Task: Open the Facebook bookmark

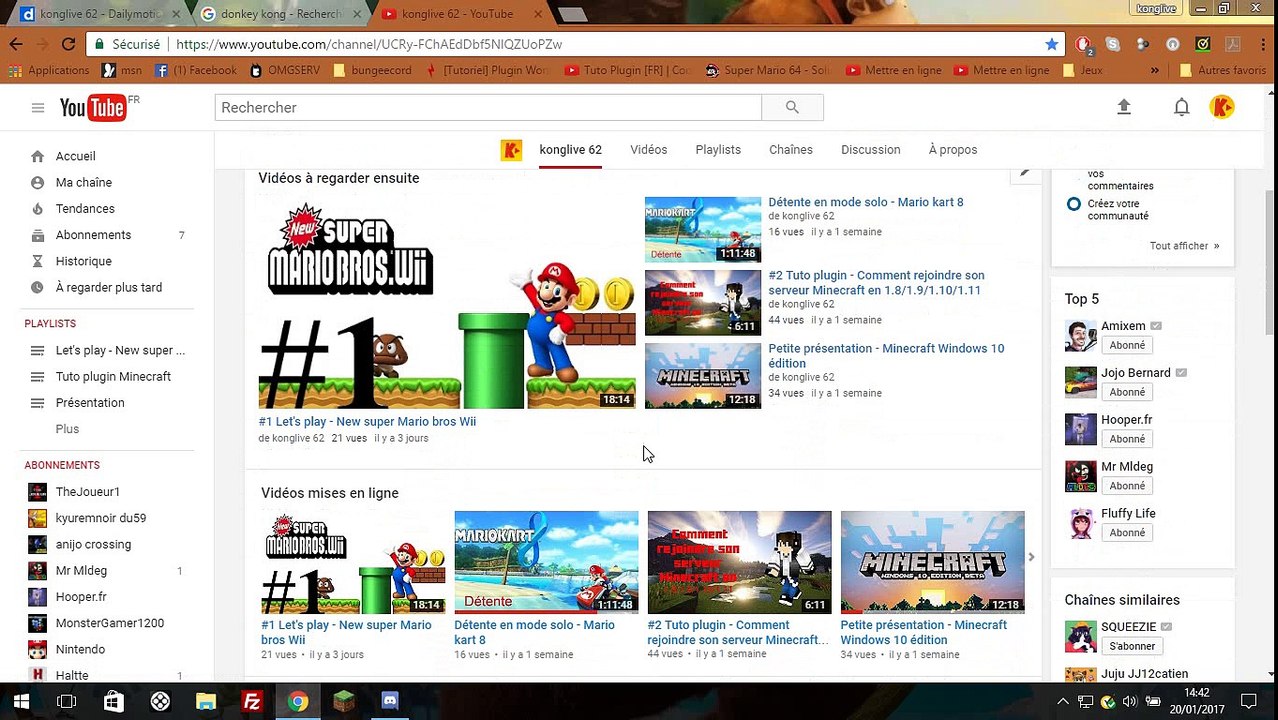Action: point(195,70)
